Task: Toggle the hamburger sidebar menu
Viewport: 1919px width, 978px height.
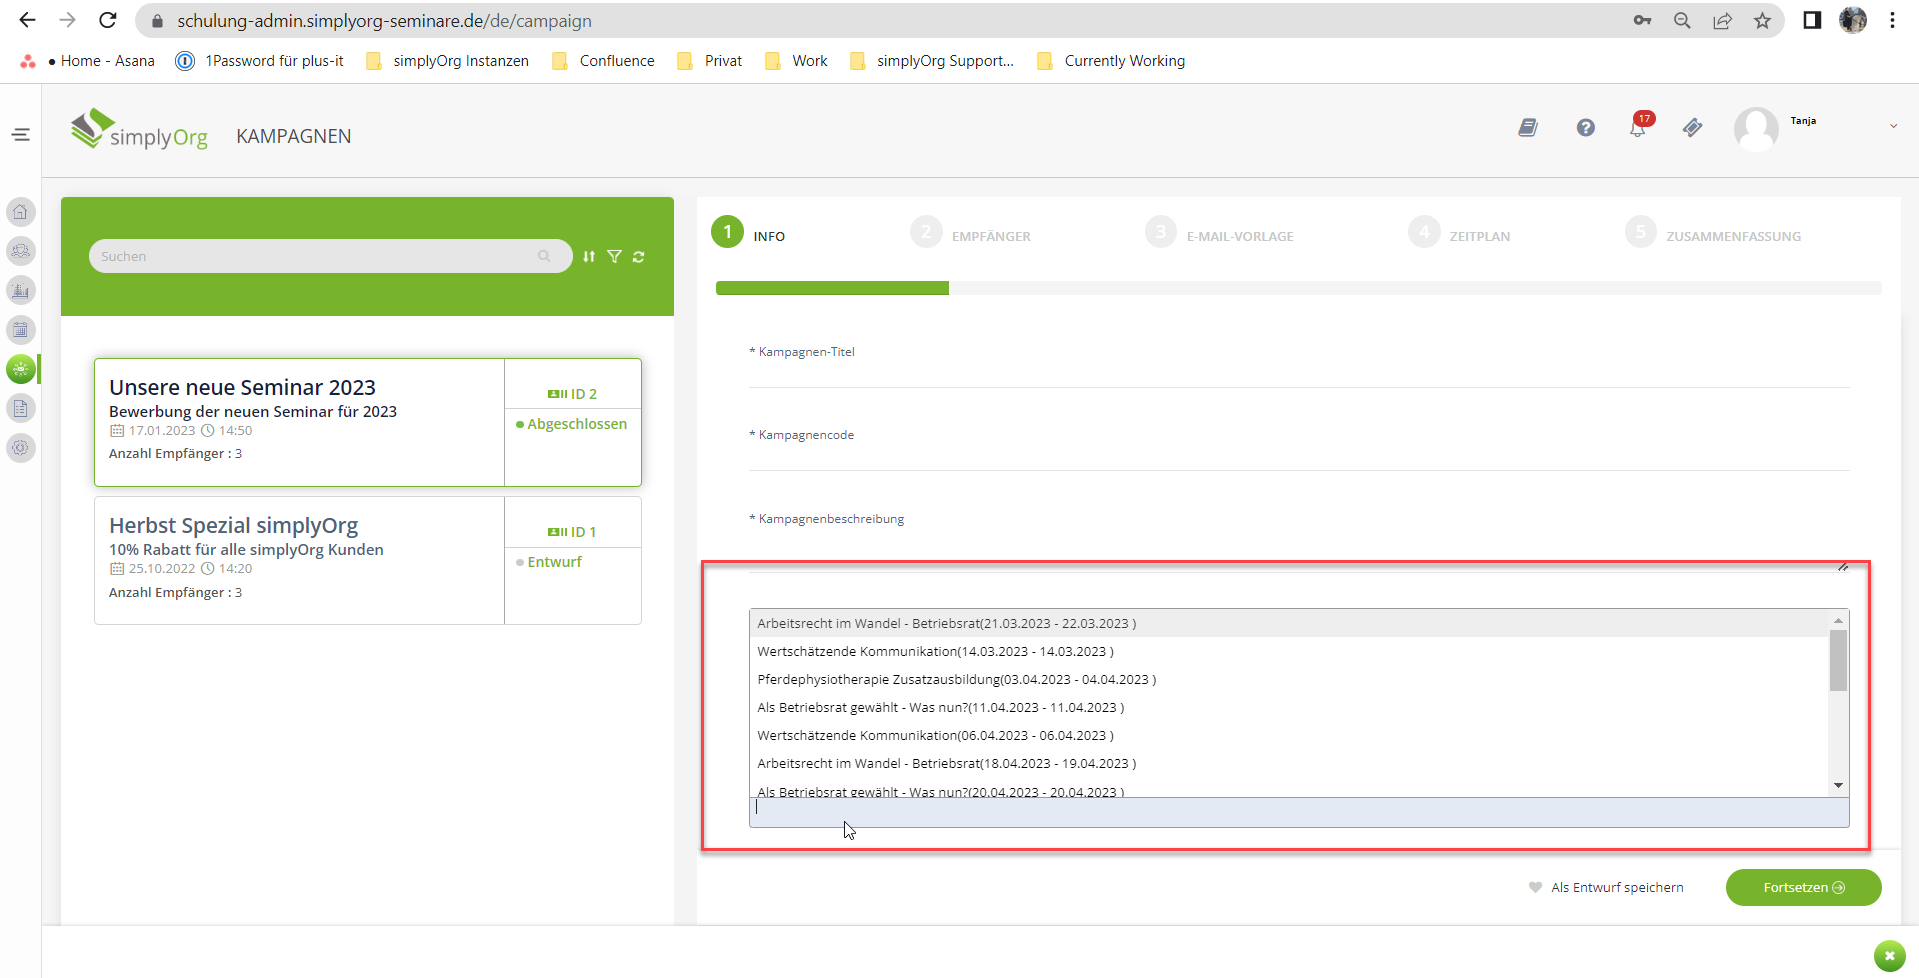Action: [x=21, y=135]
